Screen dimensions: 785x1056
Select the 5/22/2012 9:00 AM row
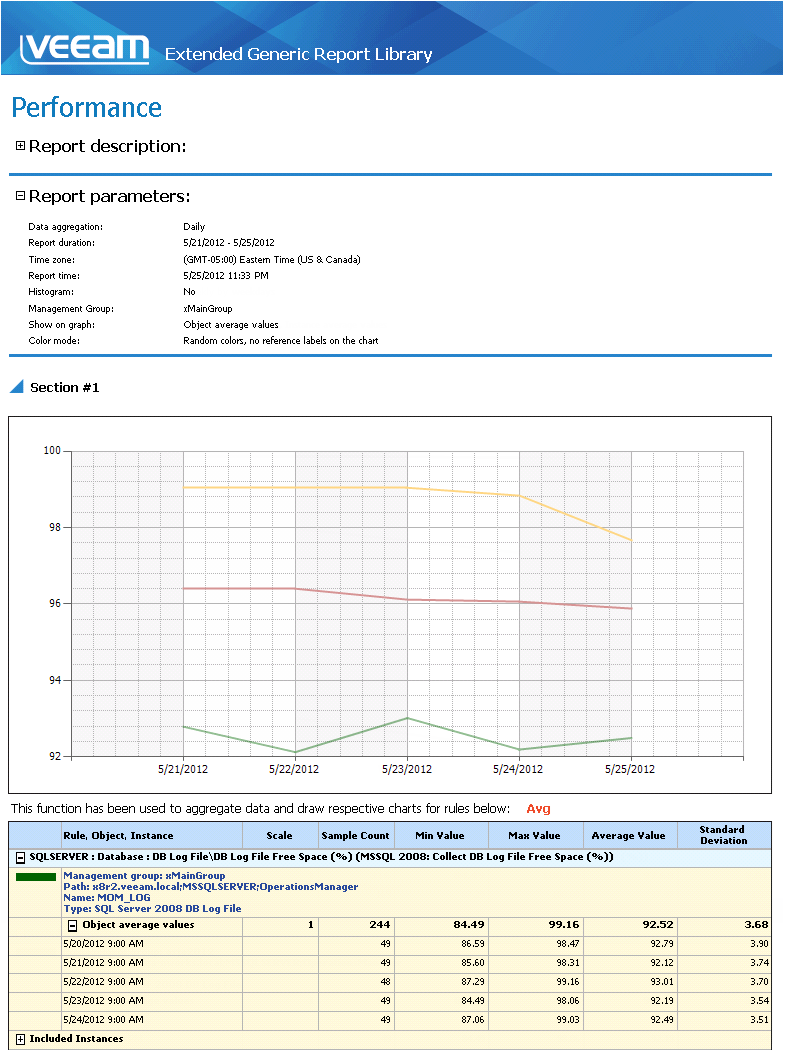(390, 982)
